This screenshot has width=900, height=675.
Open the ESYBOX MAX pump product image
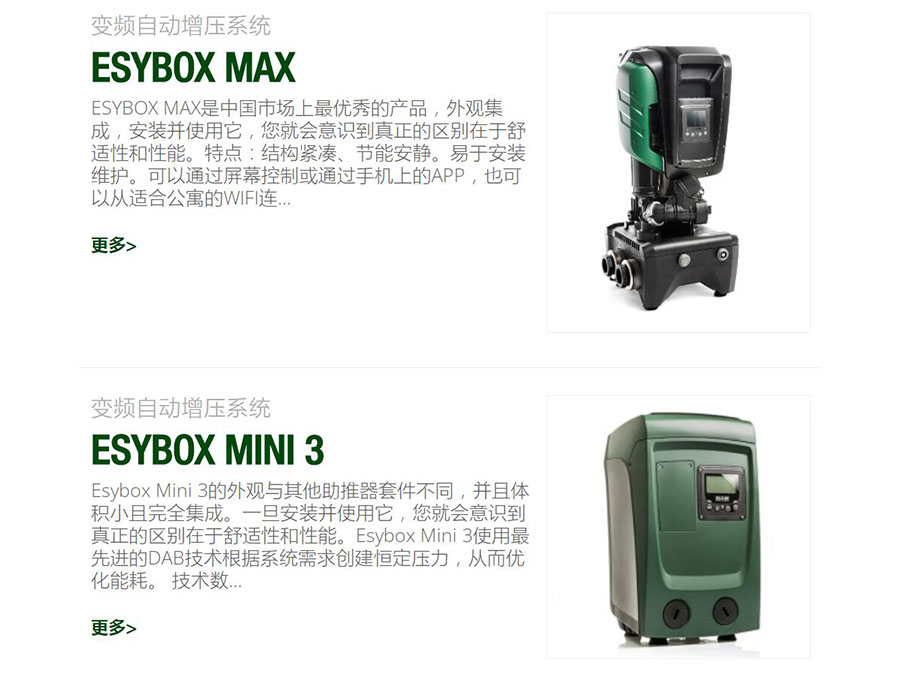[x=678, y=173]
